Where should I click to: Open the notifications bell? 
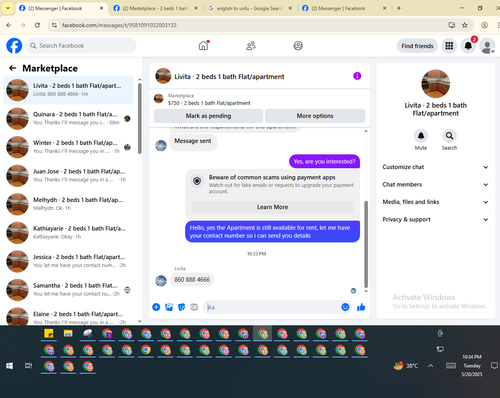[468, 46]
